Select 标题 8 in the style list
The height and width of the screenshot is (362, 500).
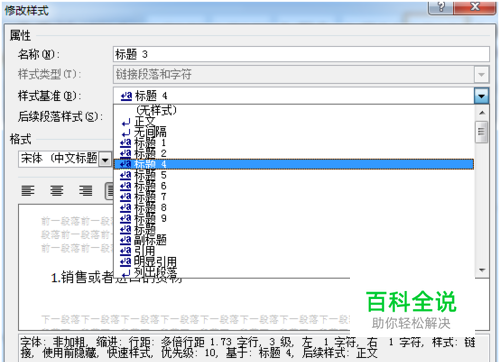click(x=293, y=207)
